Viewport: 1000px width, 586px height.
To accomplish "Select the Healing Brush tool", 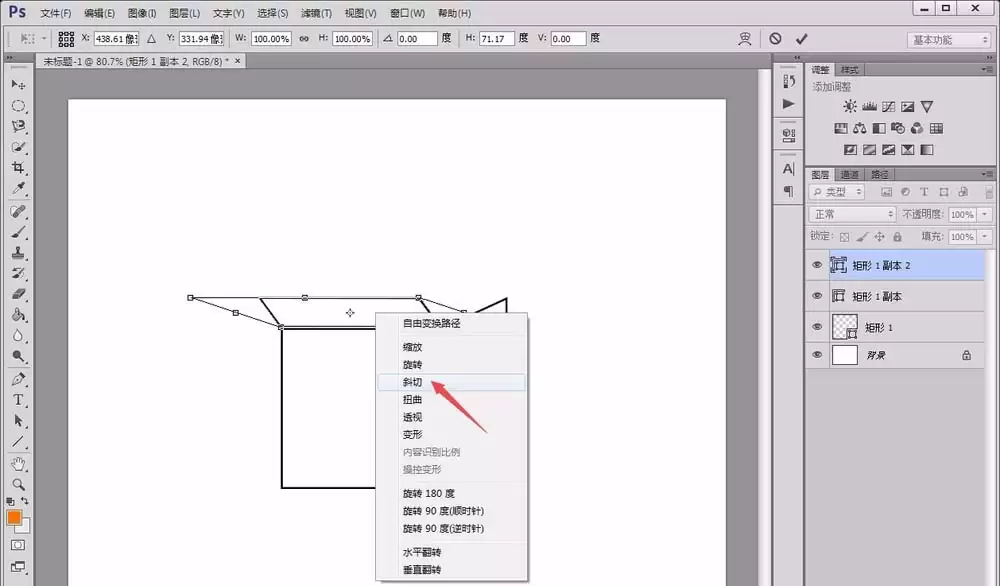I will [x=18, y=211].
